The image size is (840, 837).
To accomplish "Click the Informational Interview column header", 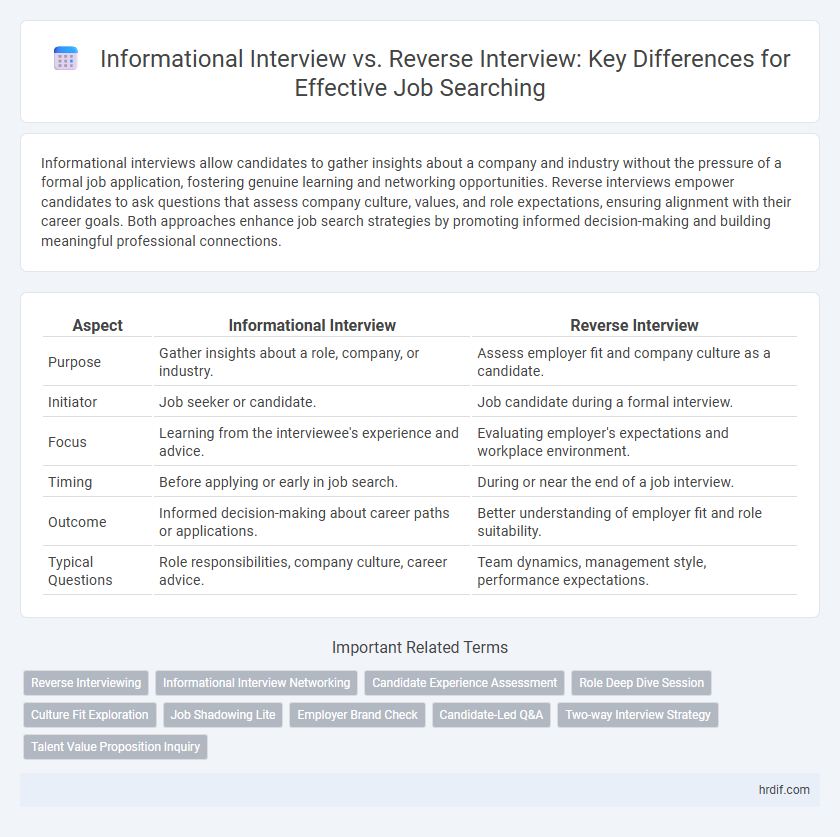I will [x=312, y=325].
